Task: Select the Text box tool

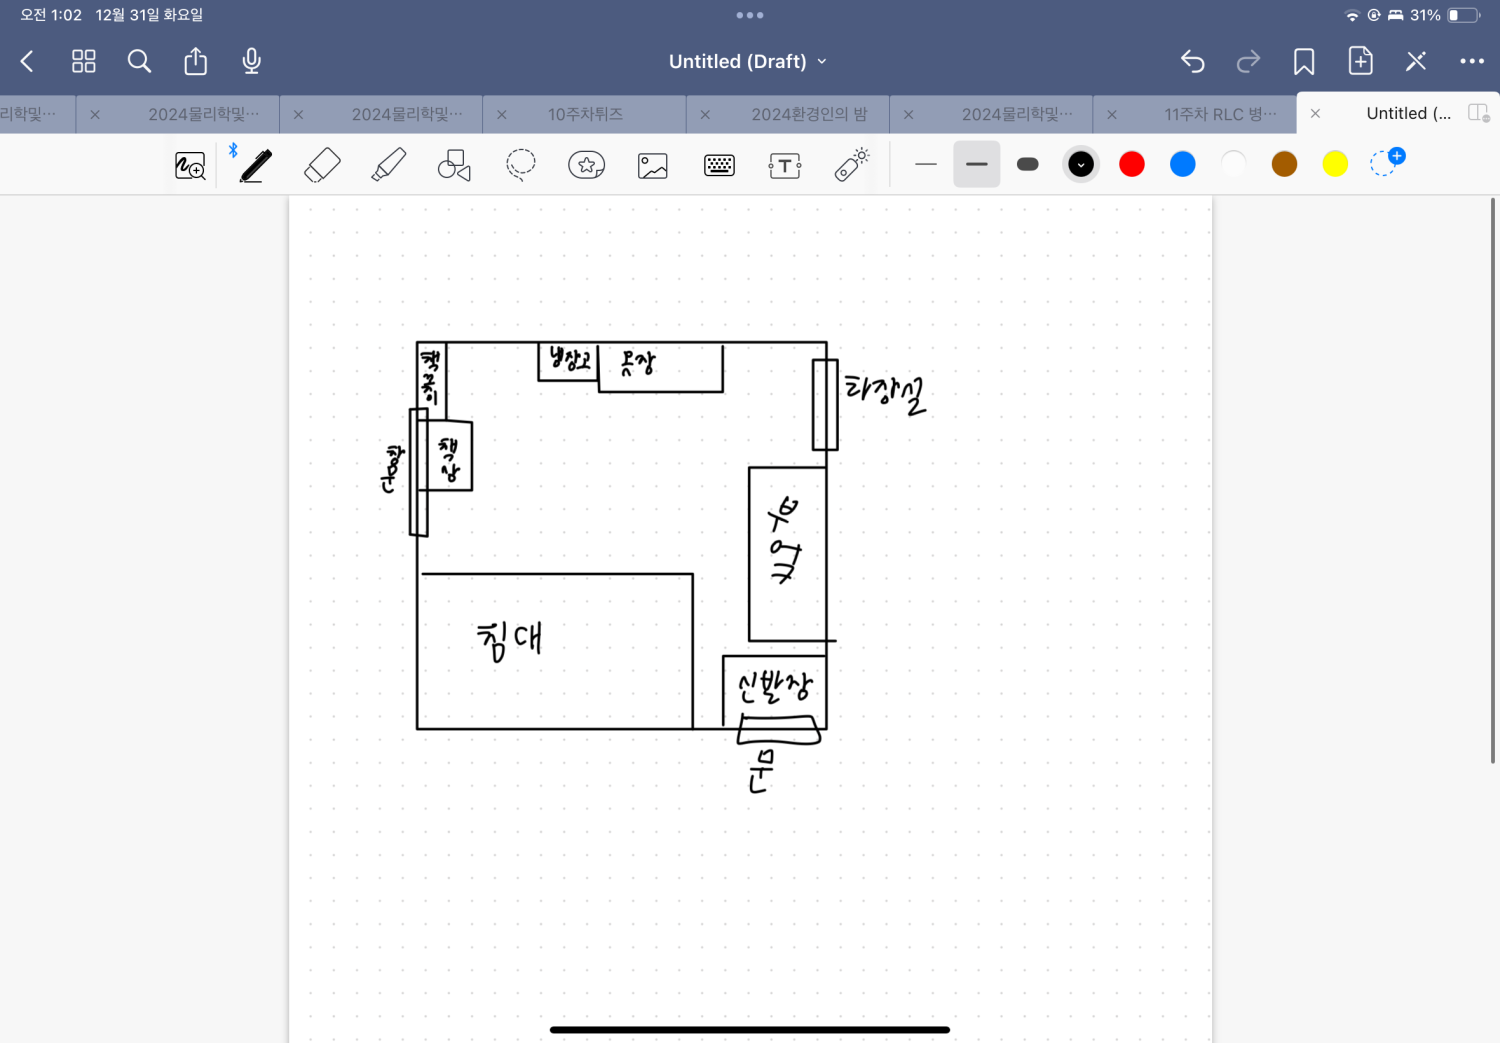Action: coord(785,166)
